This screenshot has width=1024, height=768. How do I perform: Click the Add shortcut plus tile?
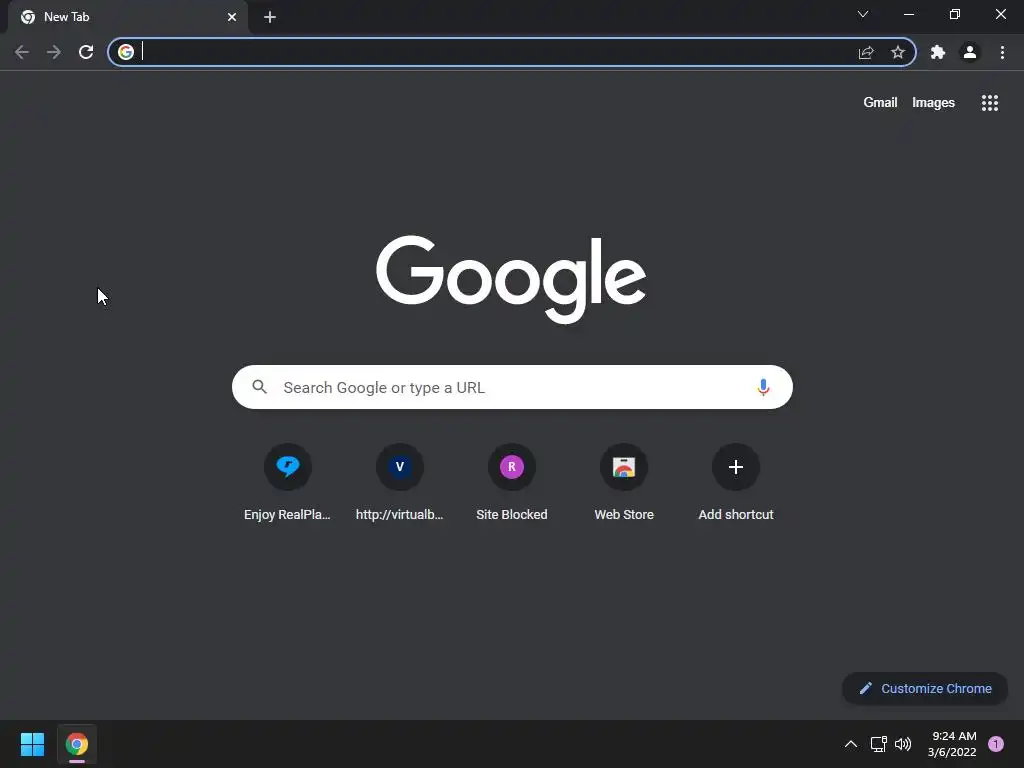pyautogui.click(x=736, y=483)
